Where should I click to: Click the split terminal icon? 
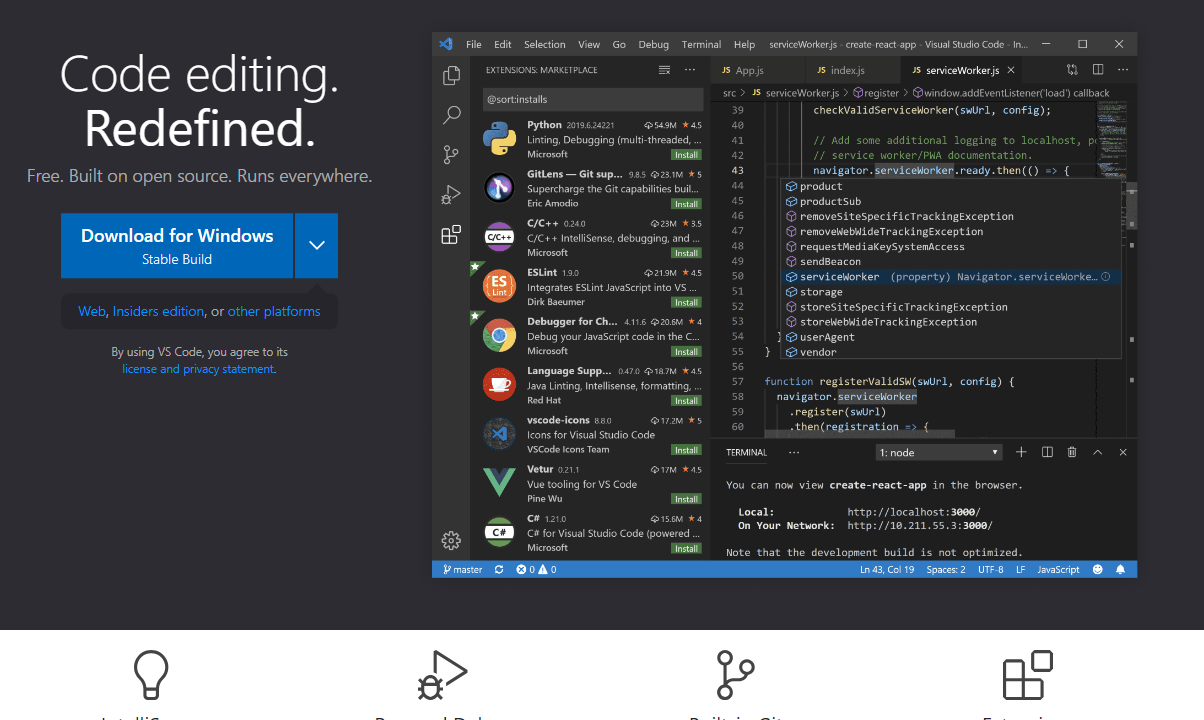[1047, 452]
